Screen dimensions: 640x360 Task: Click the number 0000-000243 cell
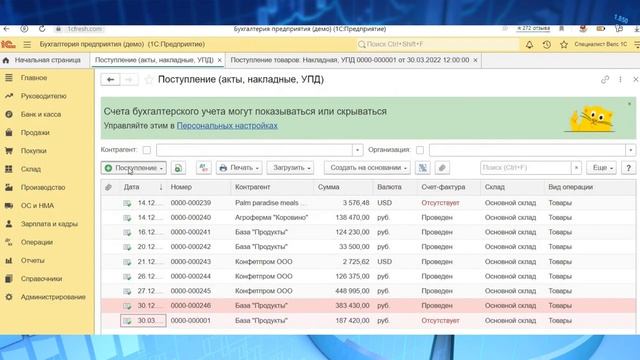191,262
